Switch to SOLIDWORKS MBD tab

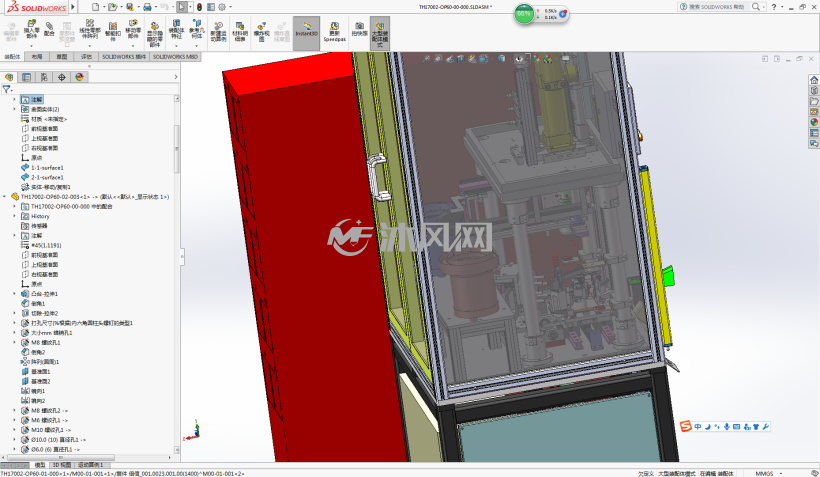(x=175, y=56)
